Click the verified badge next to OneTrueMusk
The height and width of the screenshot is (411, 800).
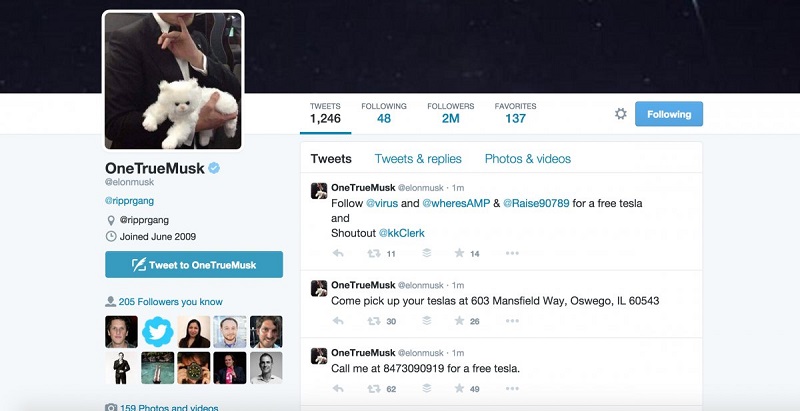pyautogui.click(x=214, y=168)
